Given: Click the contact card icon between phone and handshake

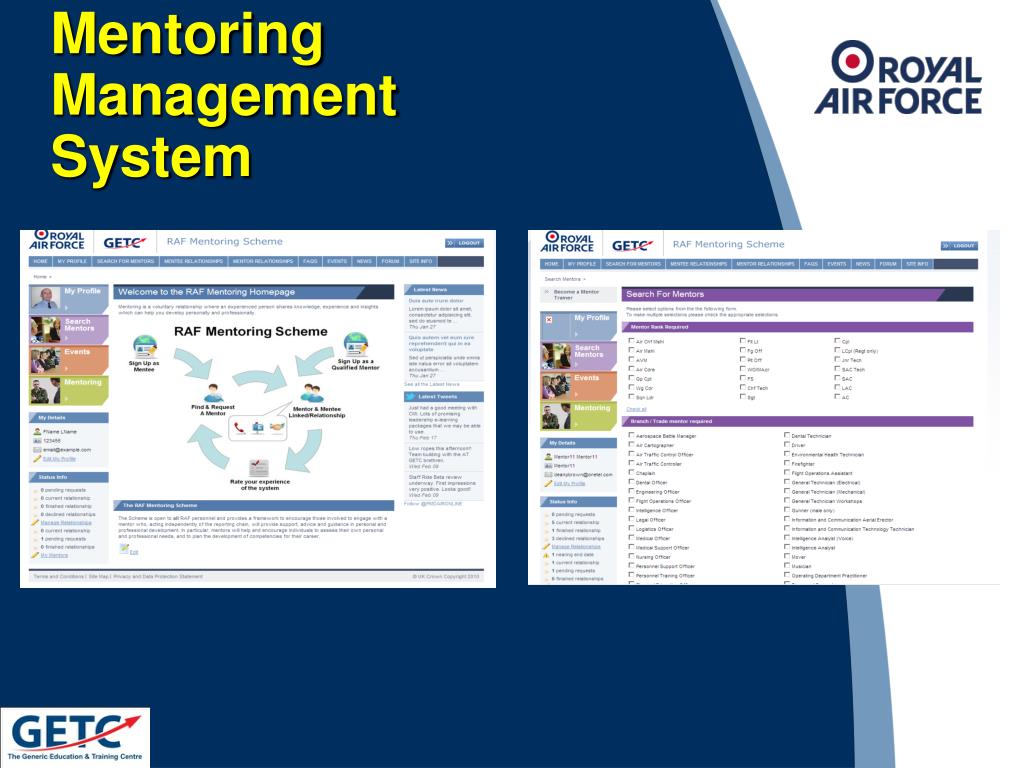Looking at the screenshot, I should pyautogui.click(x=258, y=428).
